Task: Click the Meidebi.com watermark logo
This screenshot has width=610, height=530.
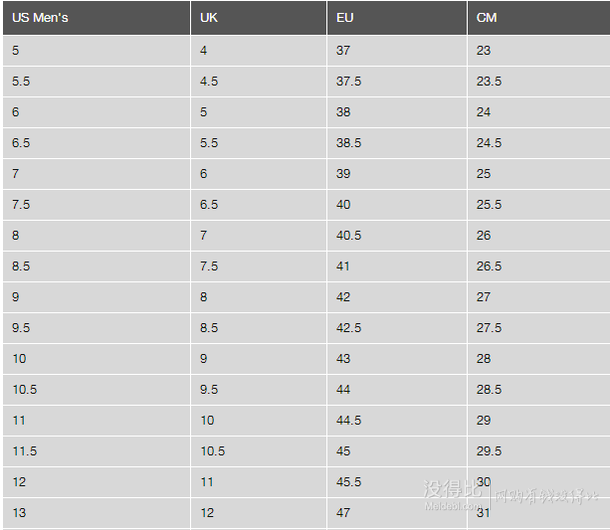Action: tap(453, 495)
